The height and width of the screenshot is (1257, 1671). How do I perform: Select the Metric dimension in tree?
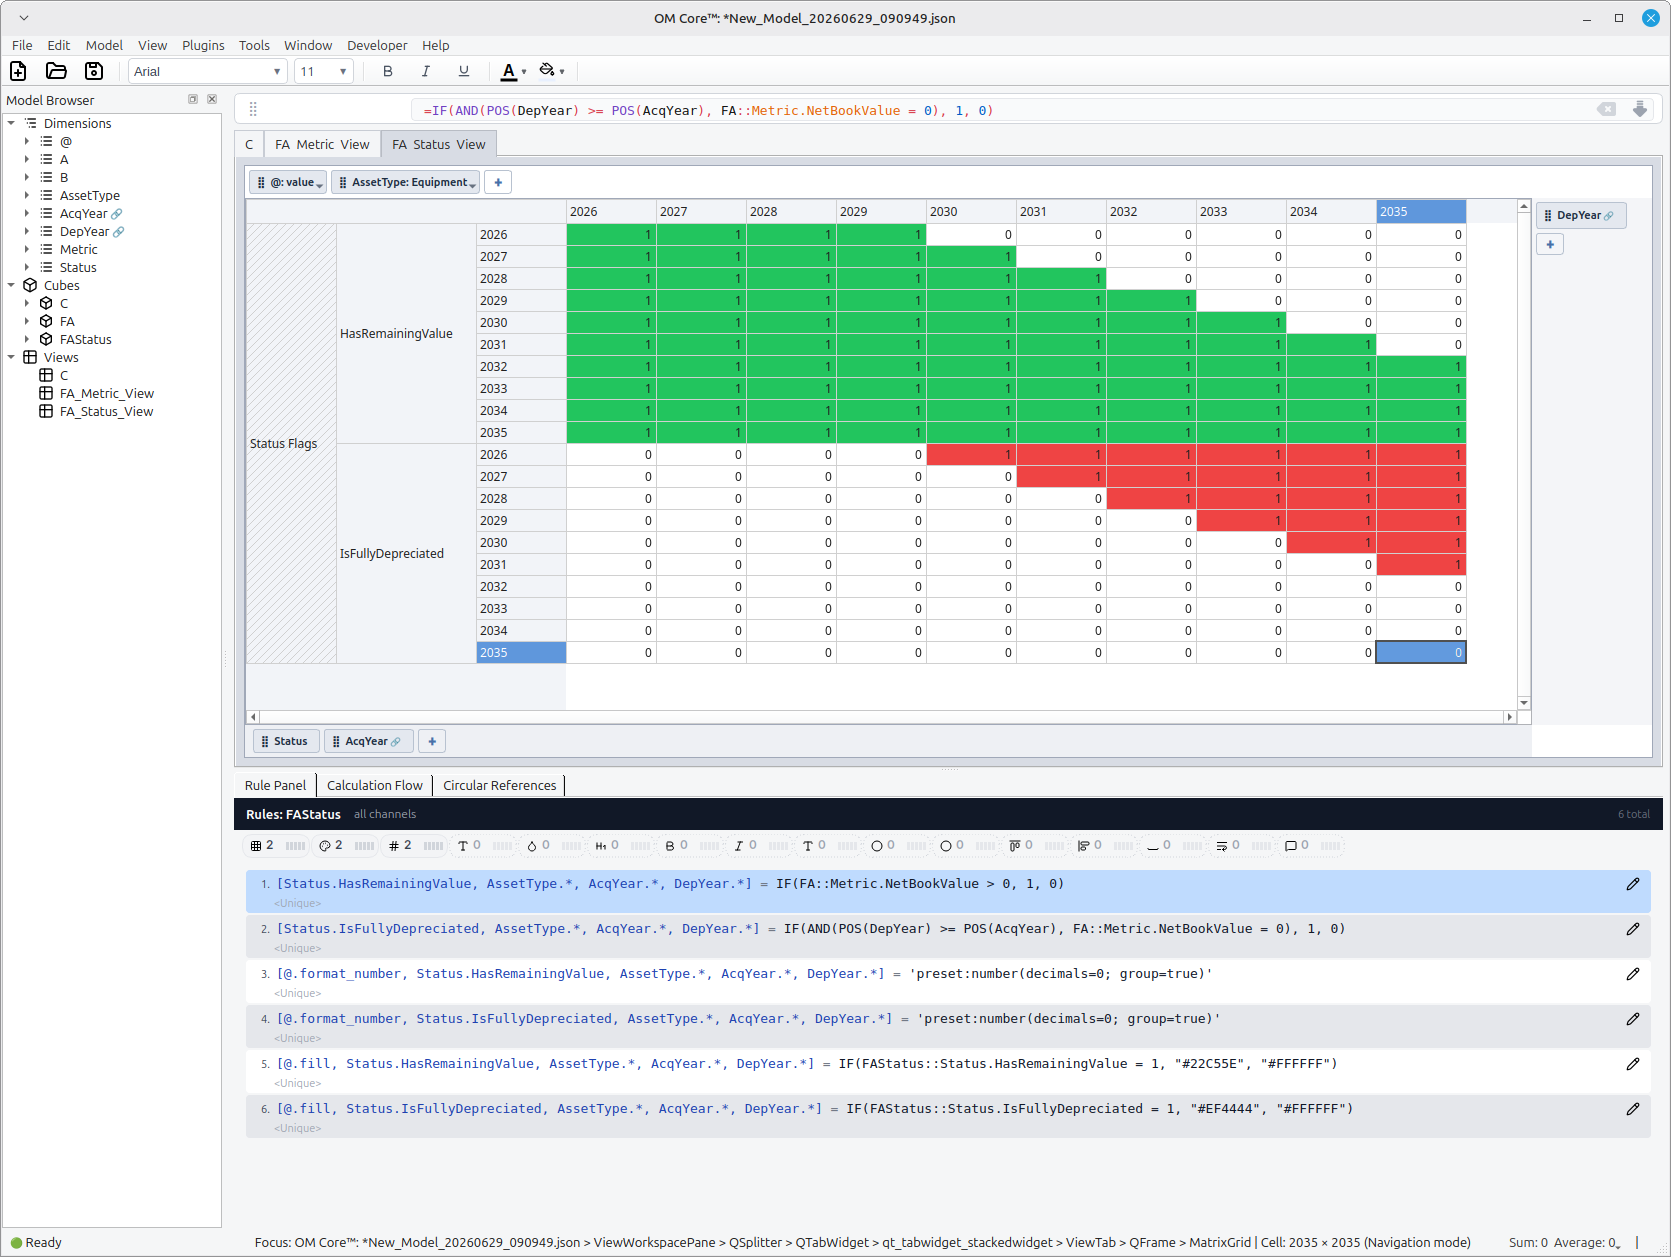pyautogui.click(x=78, y=249)
